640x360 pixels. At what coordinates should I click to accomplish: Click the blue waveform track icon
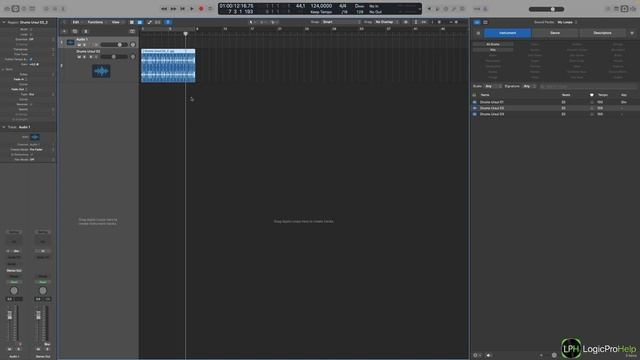[101, 71]
